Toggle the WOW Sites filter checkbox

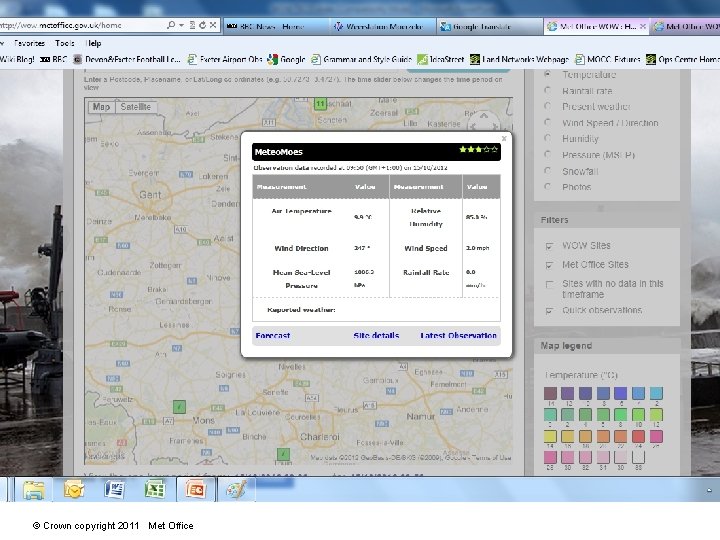coord(549,246)
